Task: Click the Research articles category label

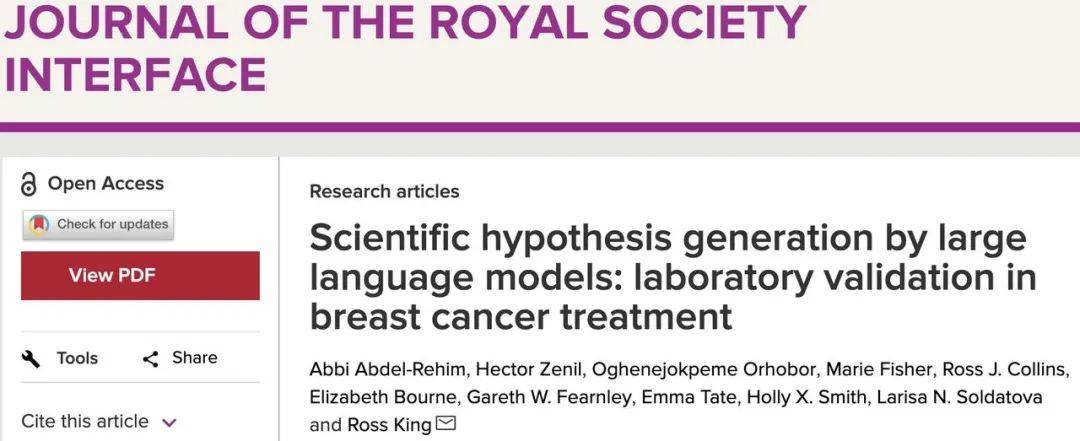Action: [x=384, y=192]
